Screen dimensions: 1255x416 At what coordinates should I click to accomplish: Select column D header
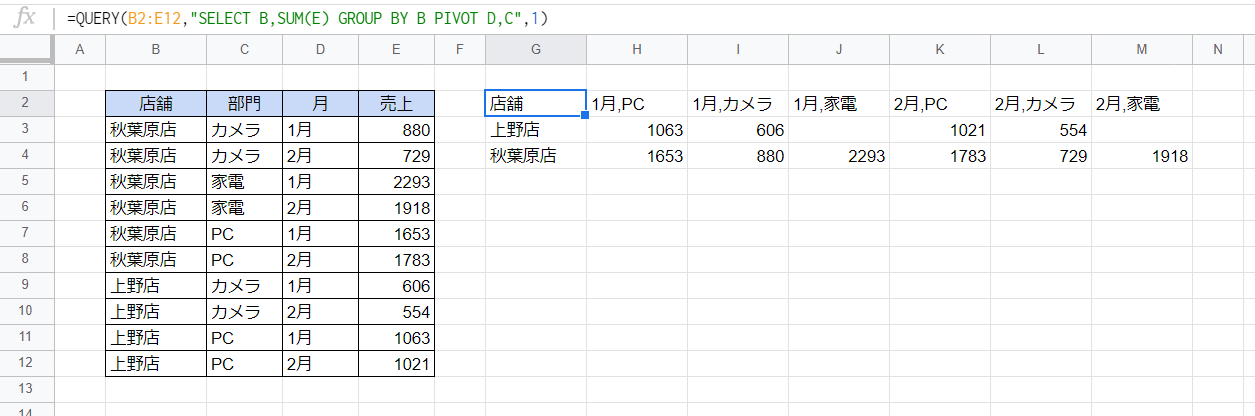click(321, 50)
